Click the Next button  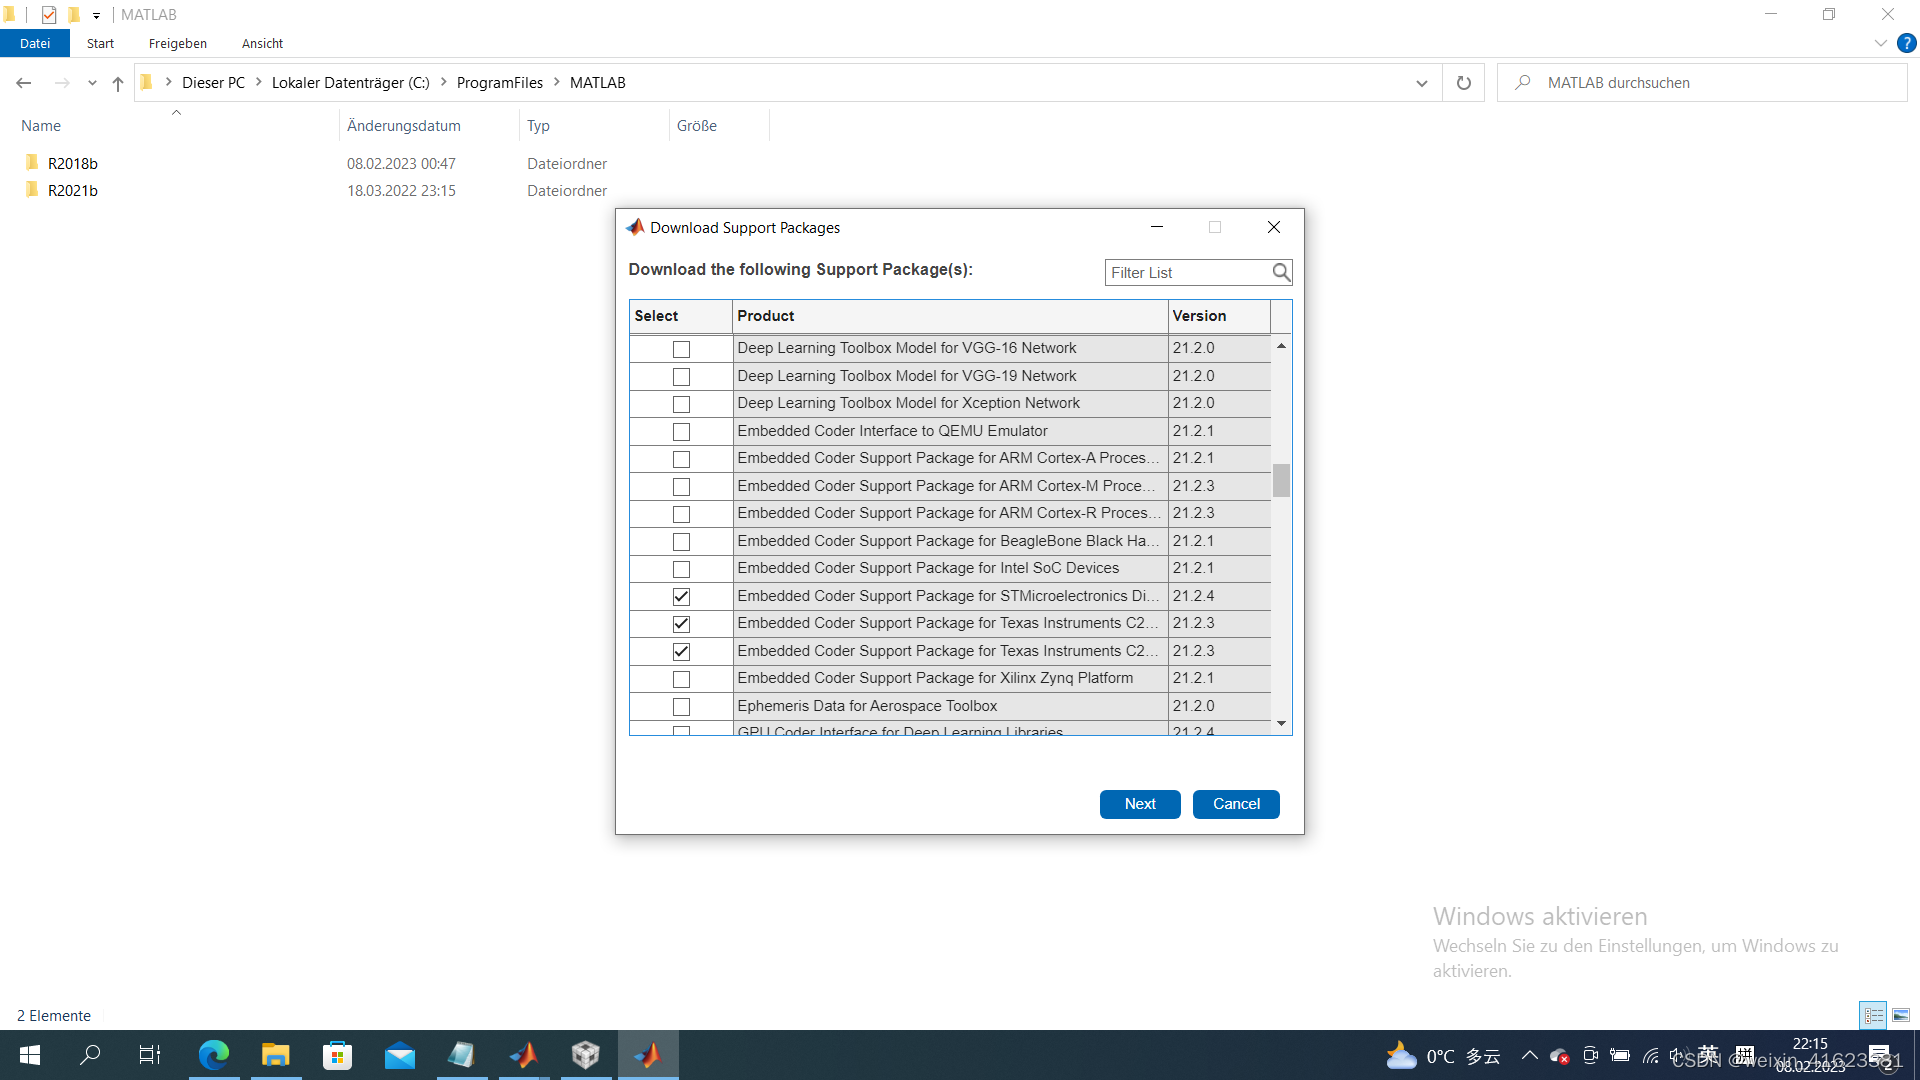1140,804
